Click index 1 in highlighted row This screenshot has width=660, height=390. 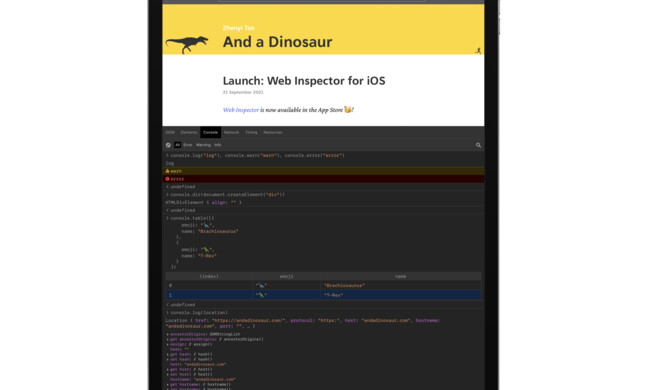point(209,295)
